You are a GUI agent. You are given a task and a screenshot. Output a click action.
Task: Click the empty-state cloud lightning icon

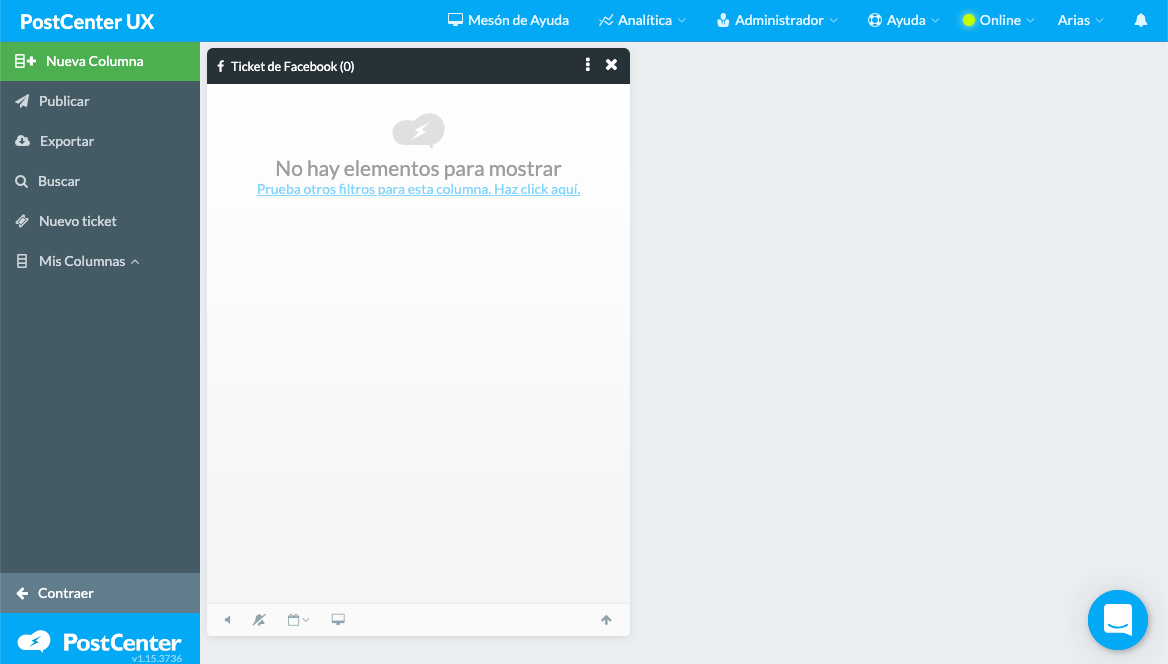point(419,130)
